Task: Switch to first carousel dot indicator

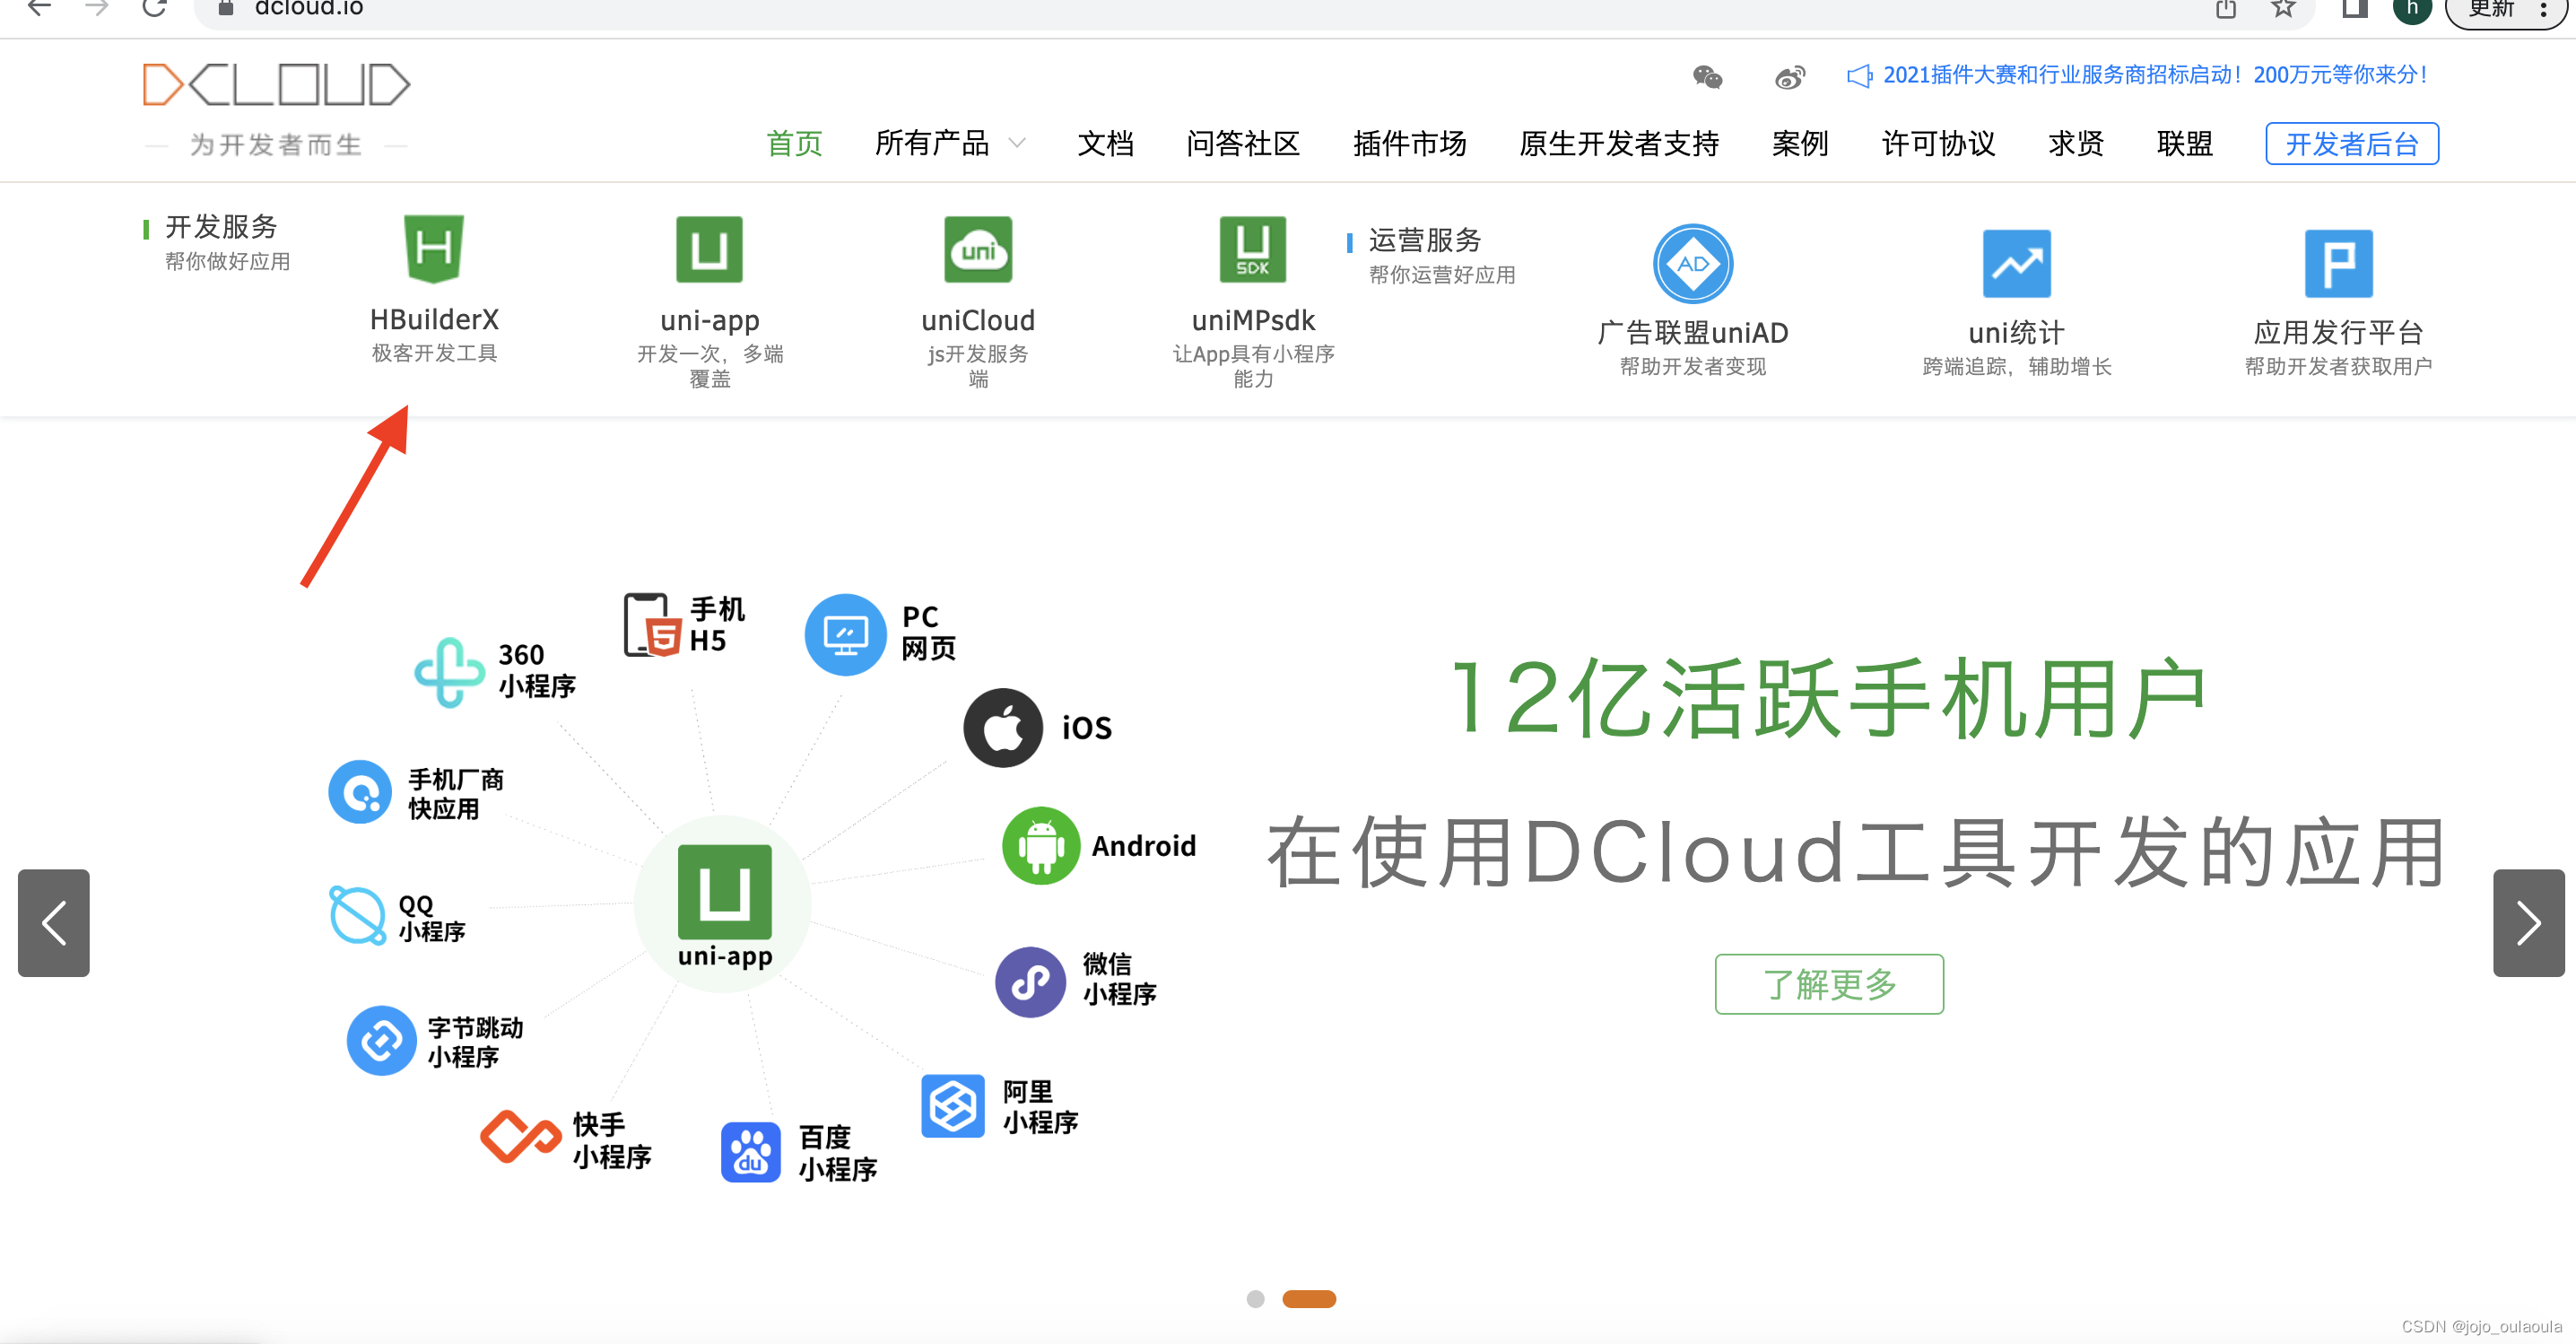Action: click(x=1255, y=1298)
